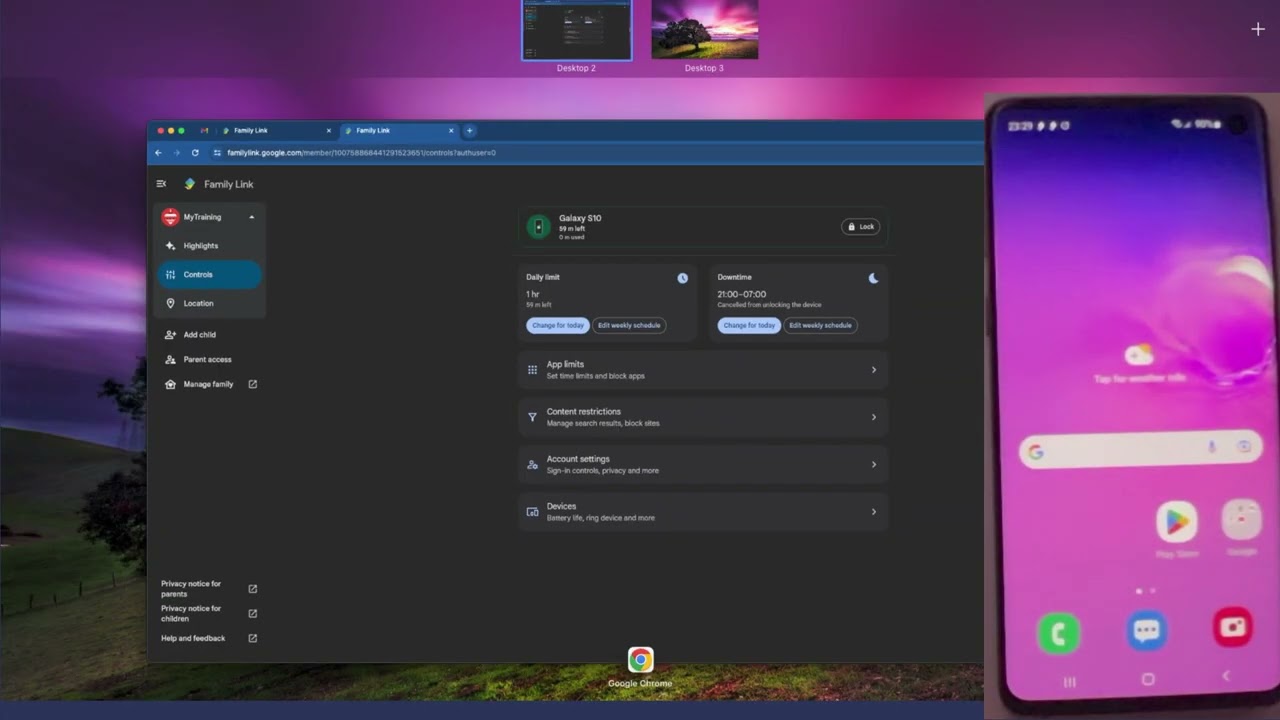Click the Content restrictions filter icon
Screen dimensions: 1280x720
tap(532, 417)
